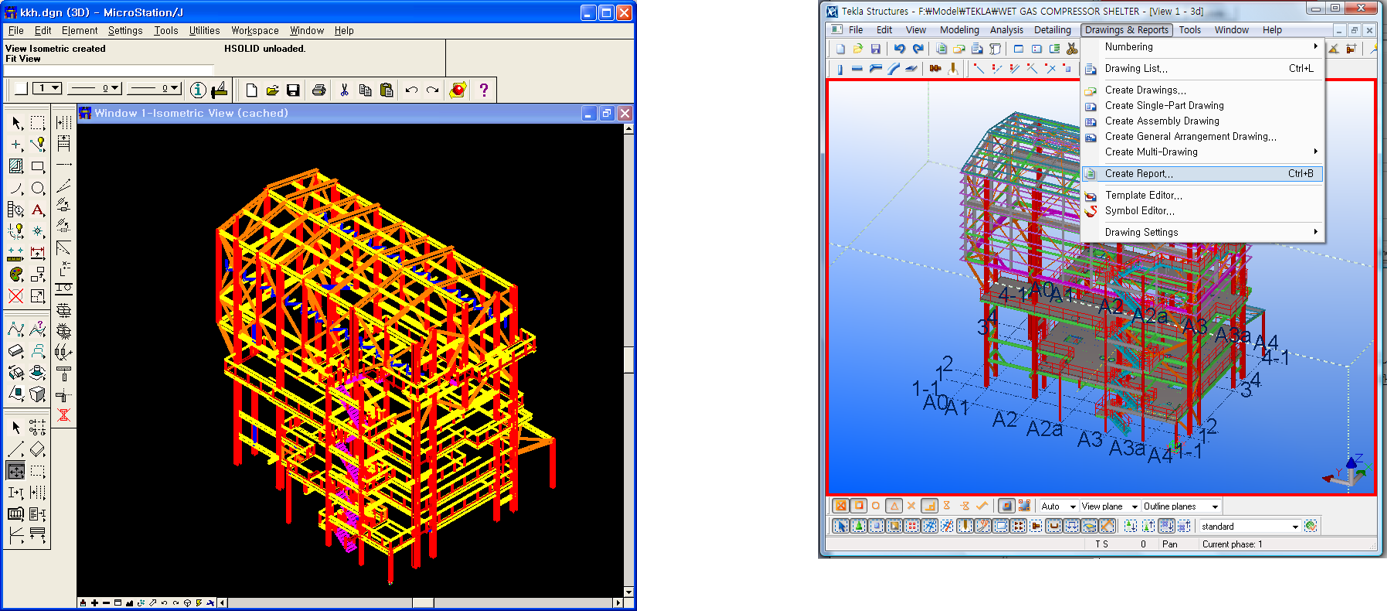Click the Print icon in MicroStation toolbar
This screenshot has height=611, width=1387.
tap(318, 90)
